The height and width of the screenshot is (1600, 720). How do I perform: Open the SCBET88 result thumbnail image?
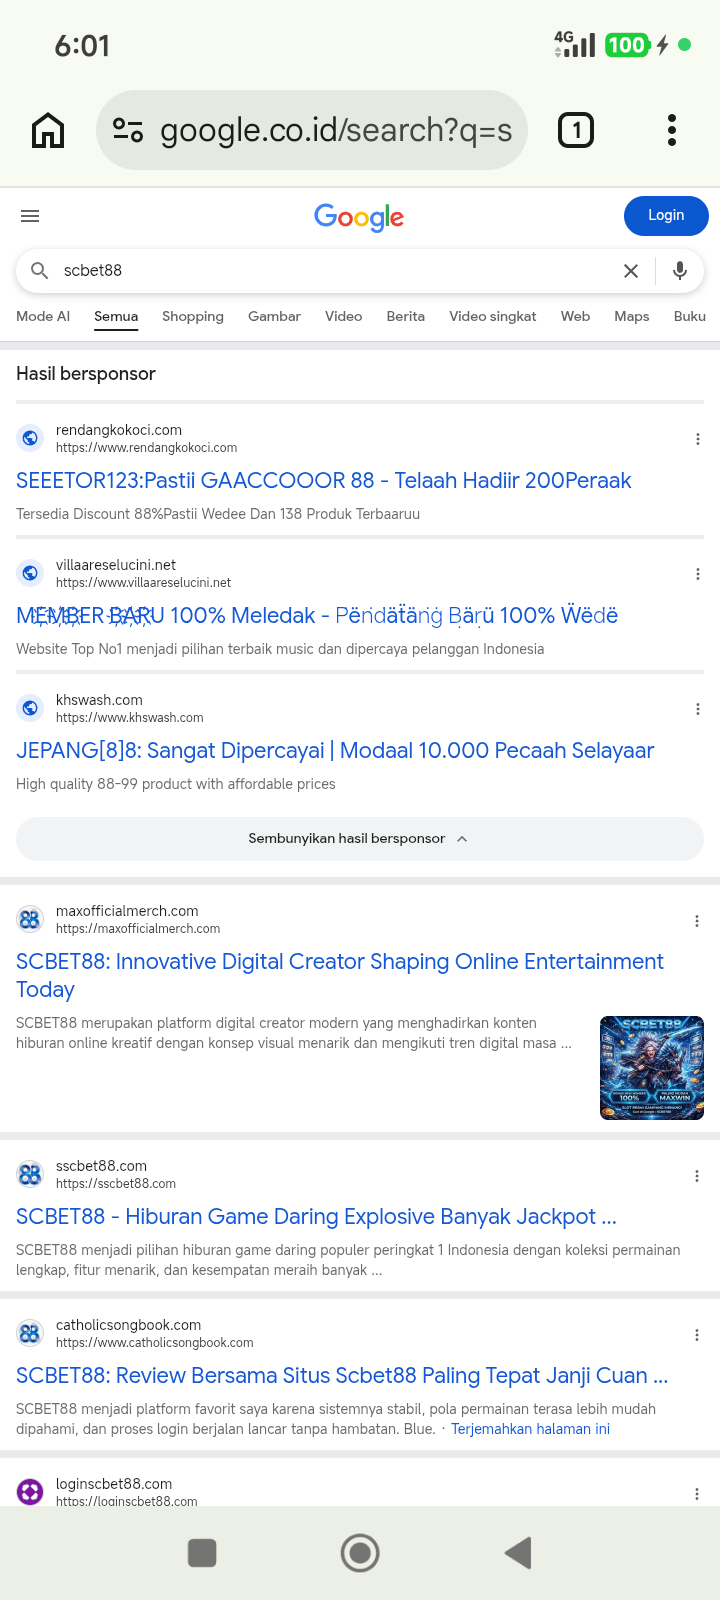click(652, 1068)
